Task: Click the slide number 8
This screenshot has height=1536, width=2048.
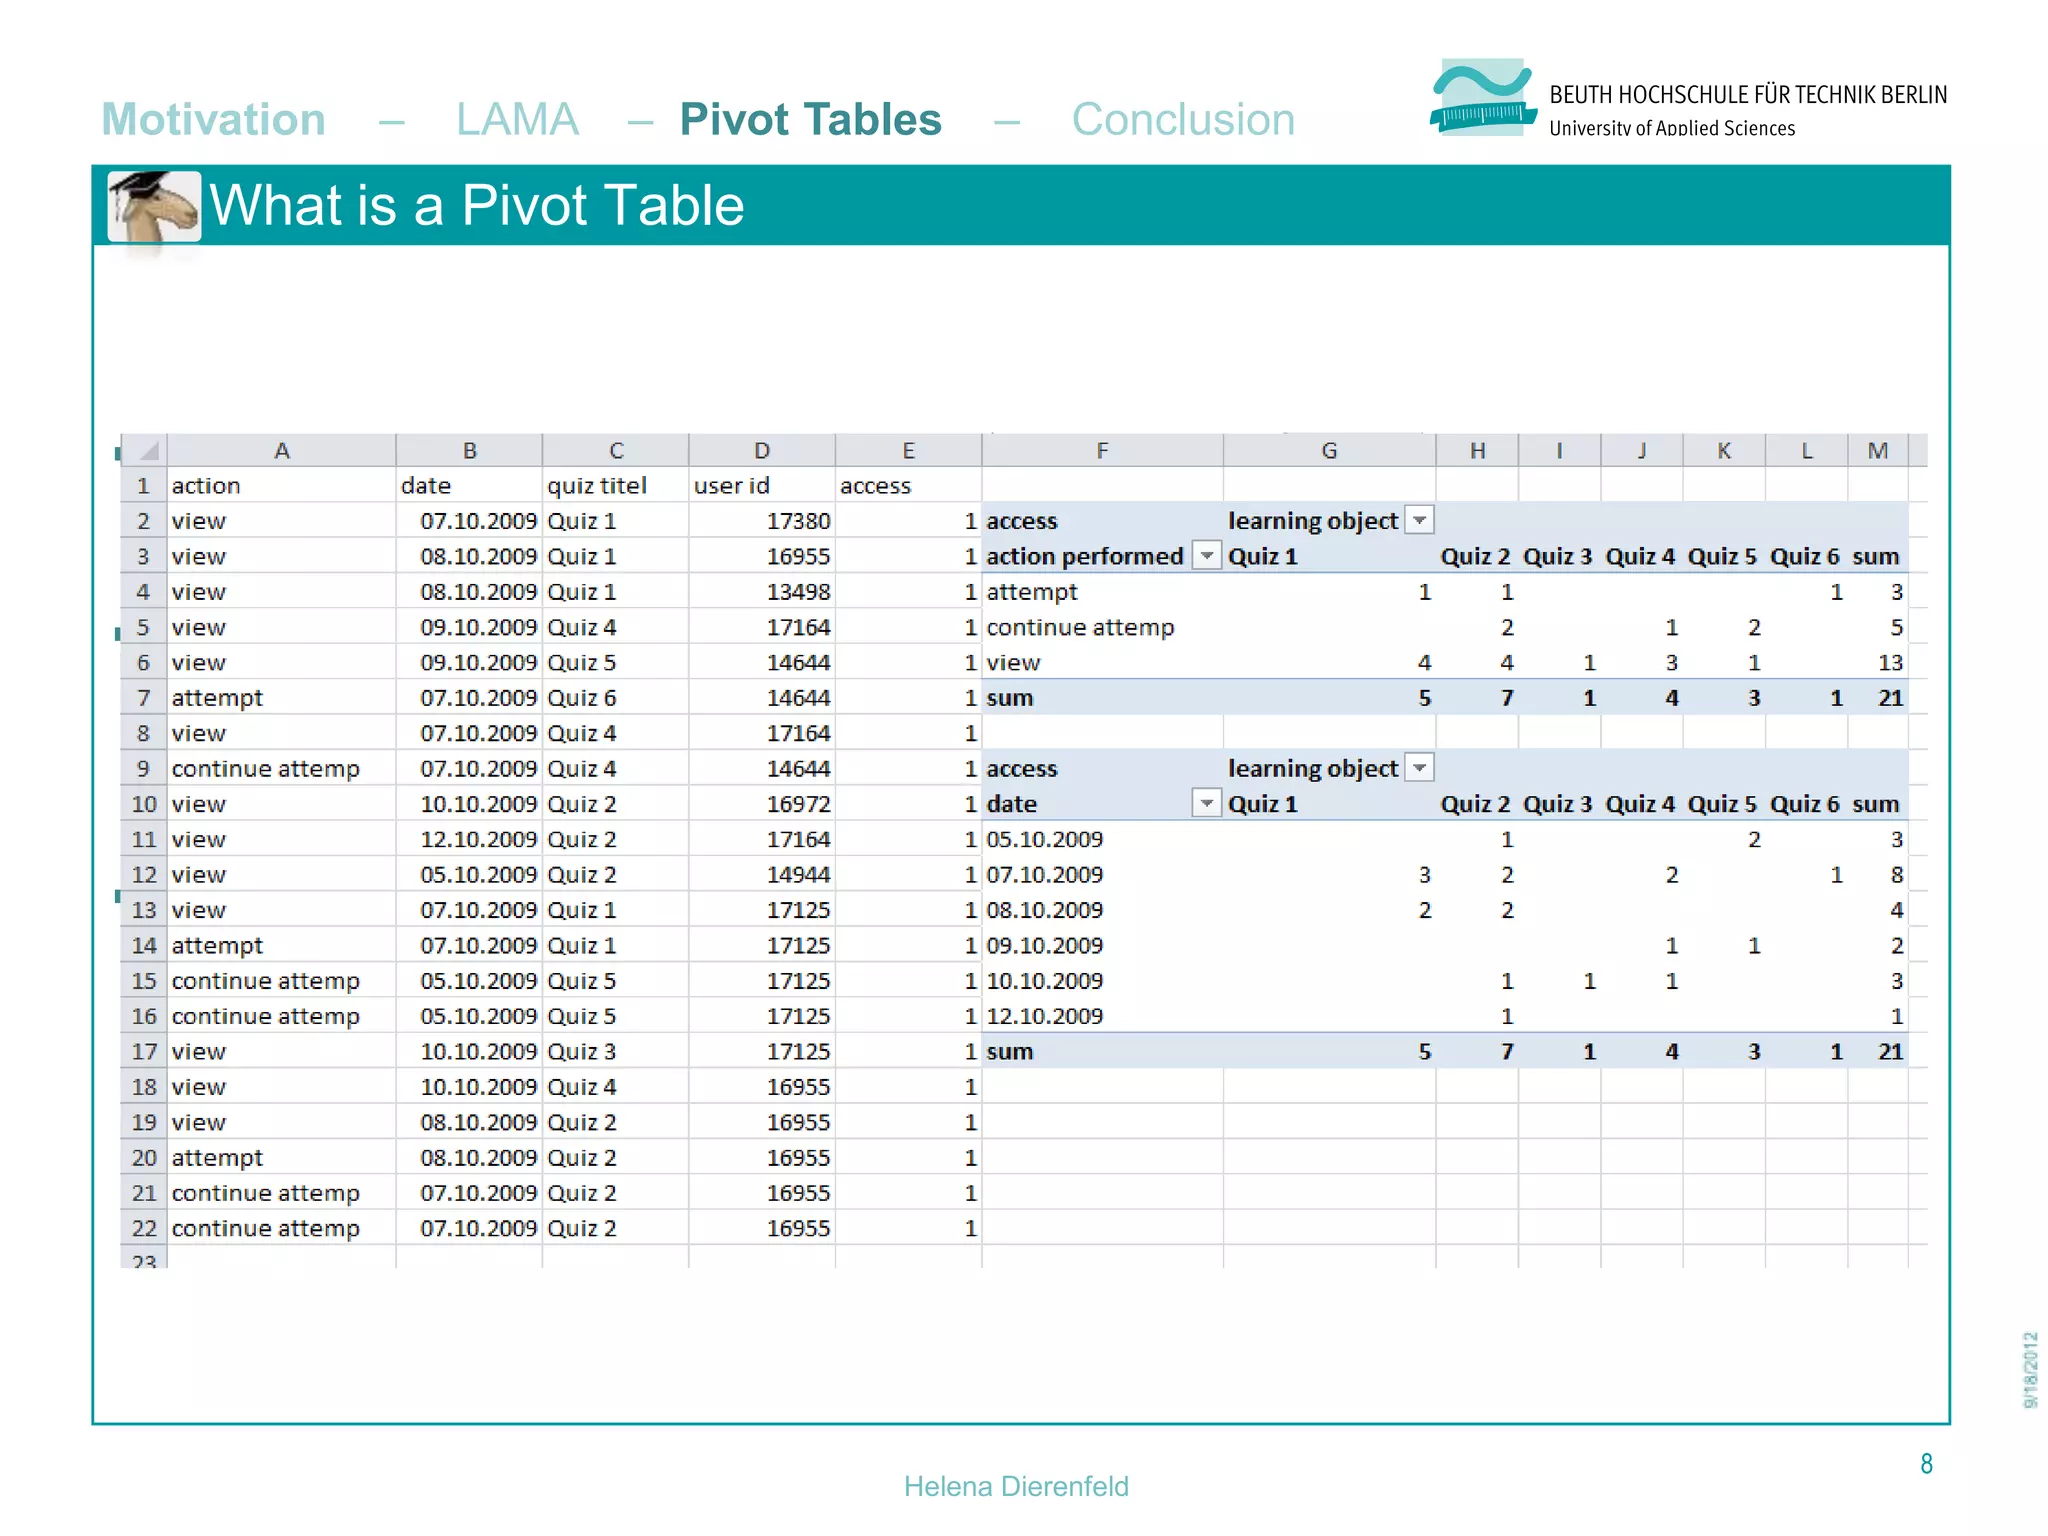Action: tap(1926, 1464)
